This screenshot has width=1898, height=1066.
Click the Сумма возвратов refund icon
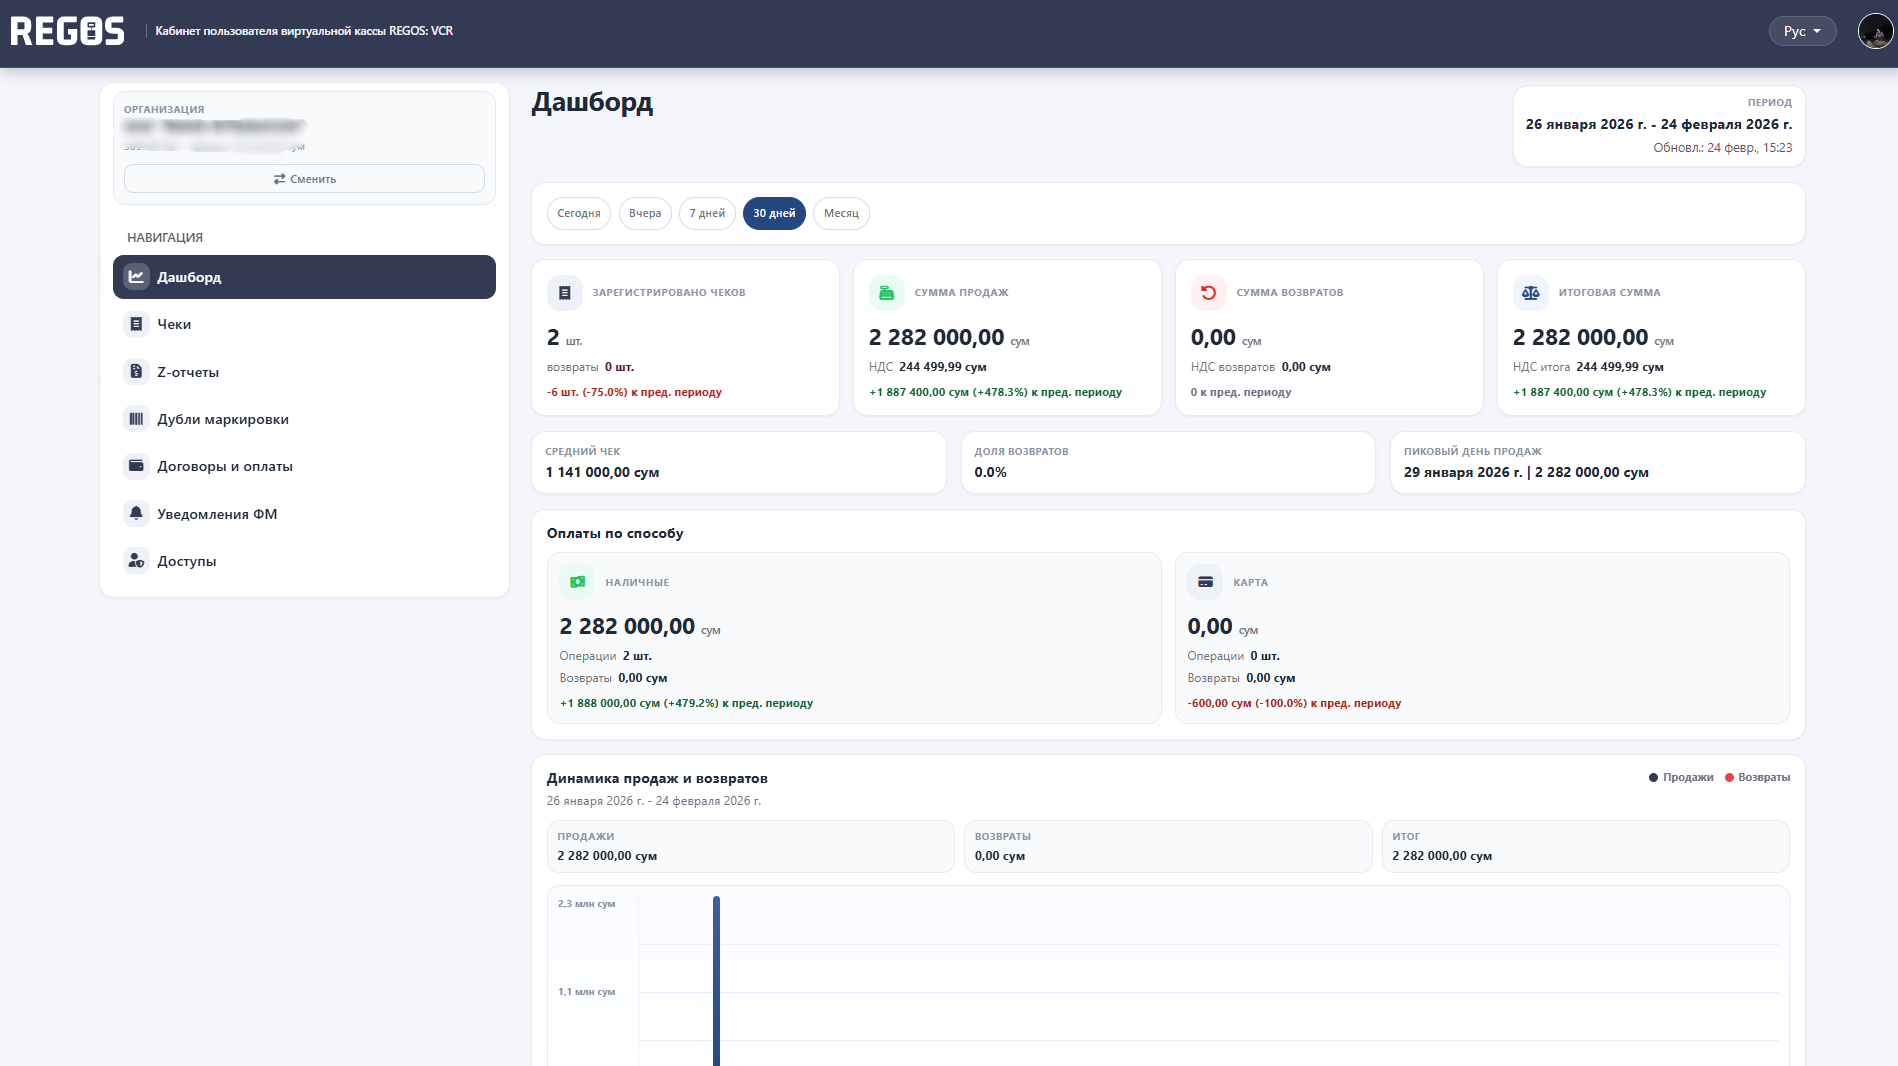point(1208,293)
